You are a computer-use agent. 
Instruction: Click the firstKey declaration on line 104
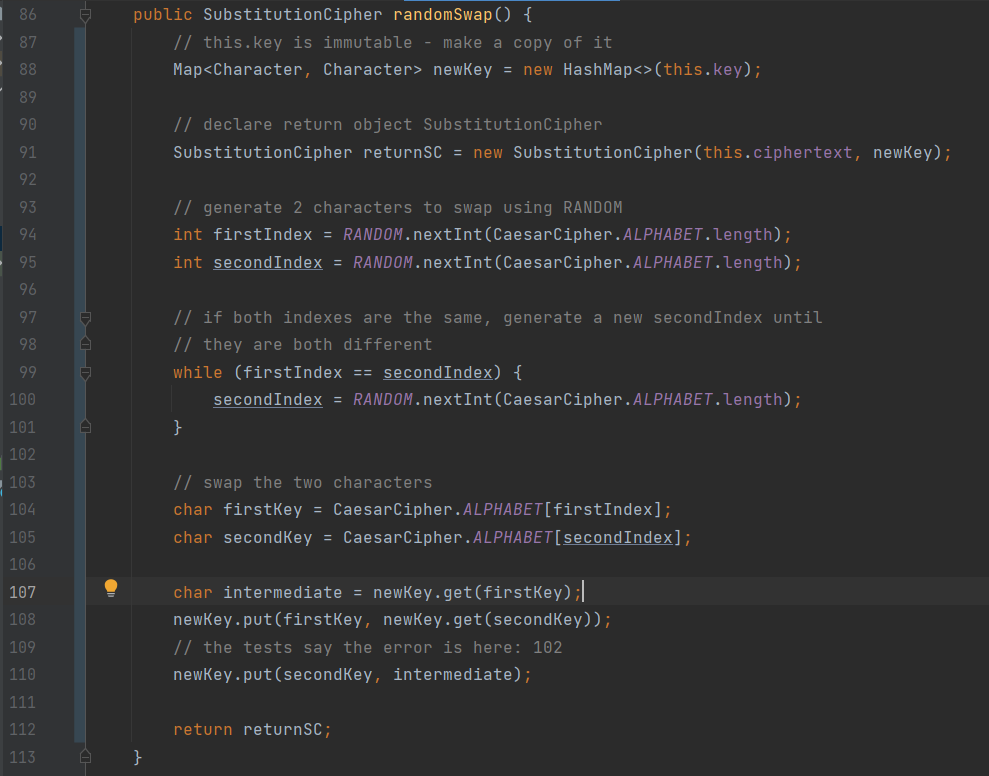pos(262,510)
